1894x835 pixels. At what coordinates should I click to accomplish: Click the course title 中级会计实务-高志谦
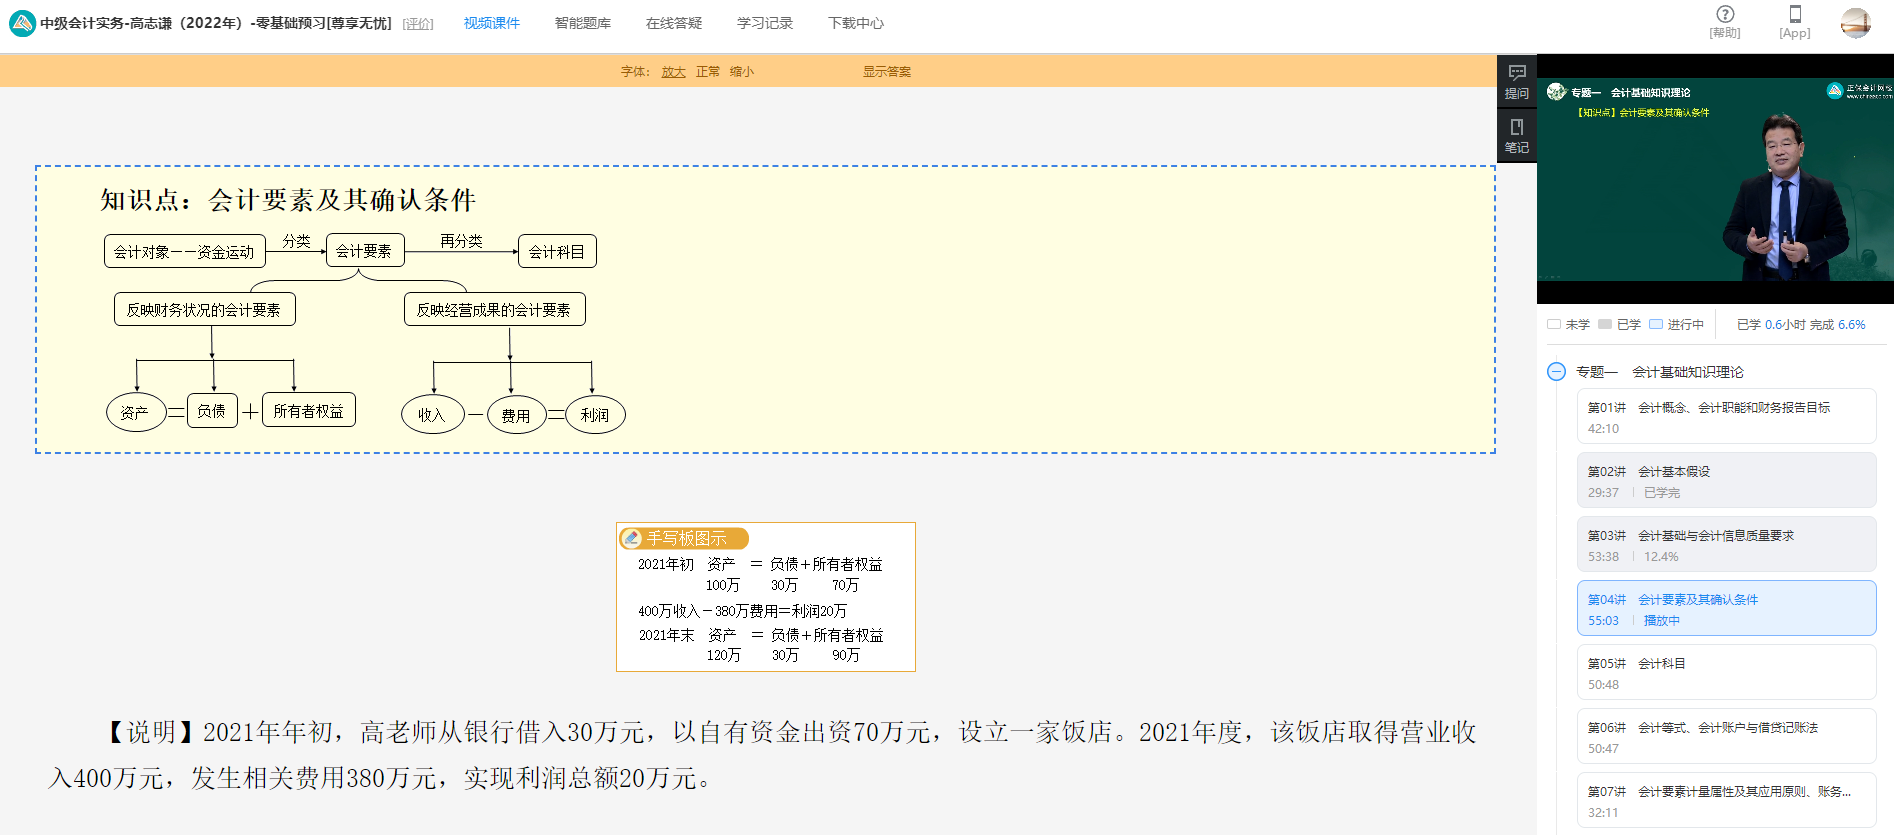point(216,23)
